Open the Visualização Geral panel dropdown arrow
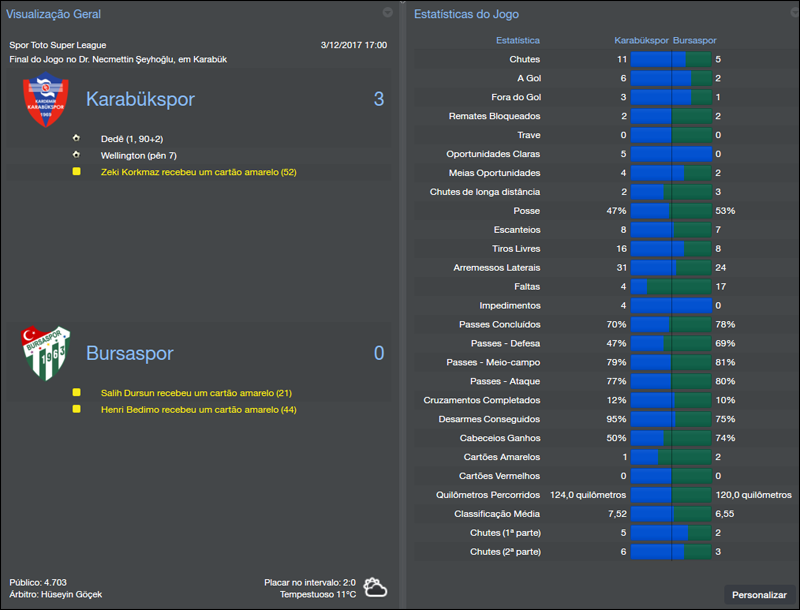 click(388, 14)
